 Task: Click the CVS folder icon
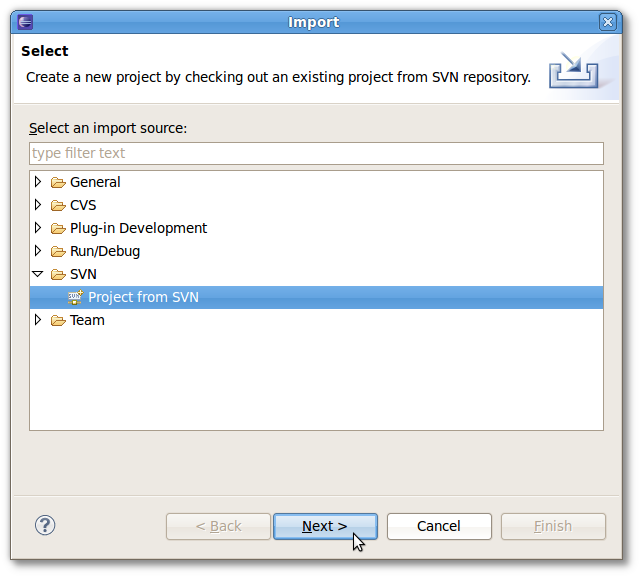58,205
